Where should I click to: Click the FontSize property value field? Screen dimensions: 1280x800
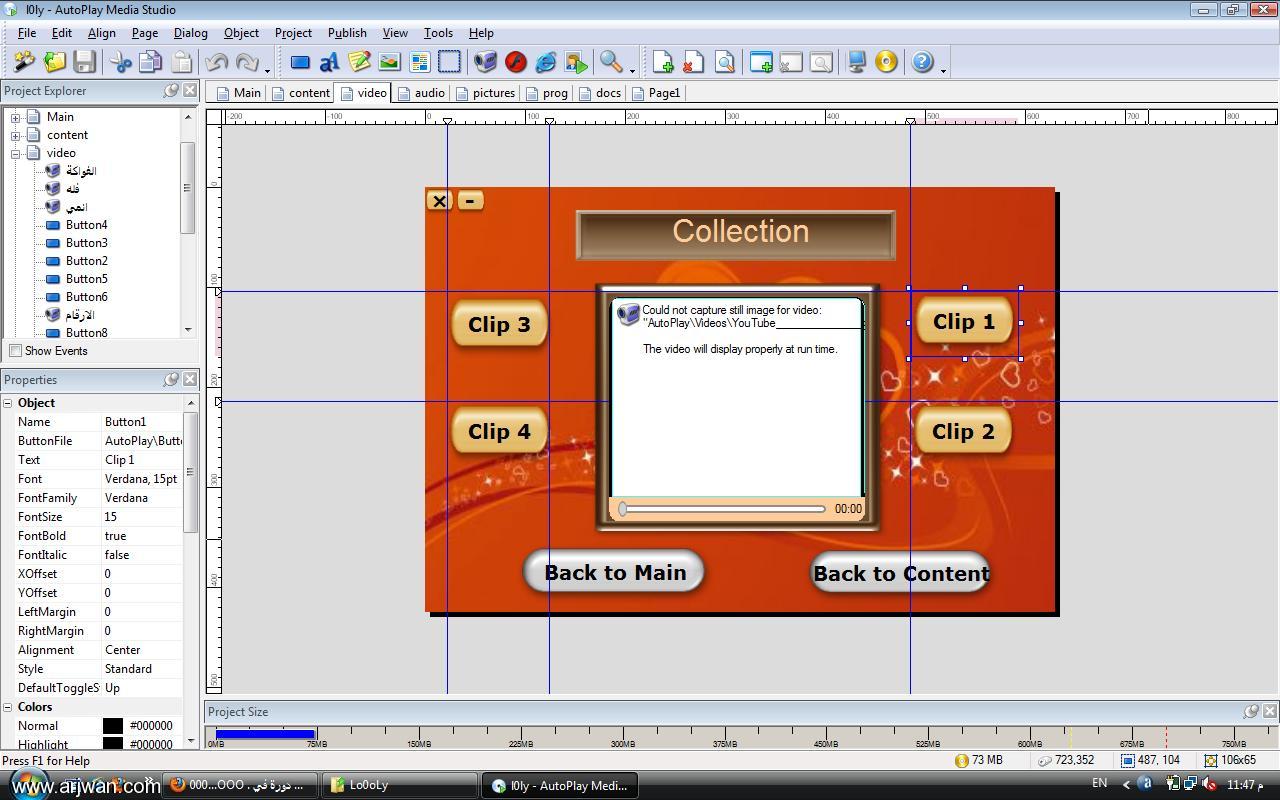pos(140,517)
